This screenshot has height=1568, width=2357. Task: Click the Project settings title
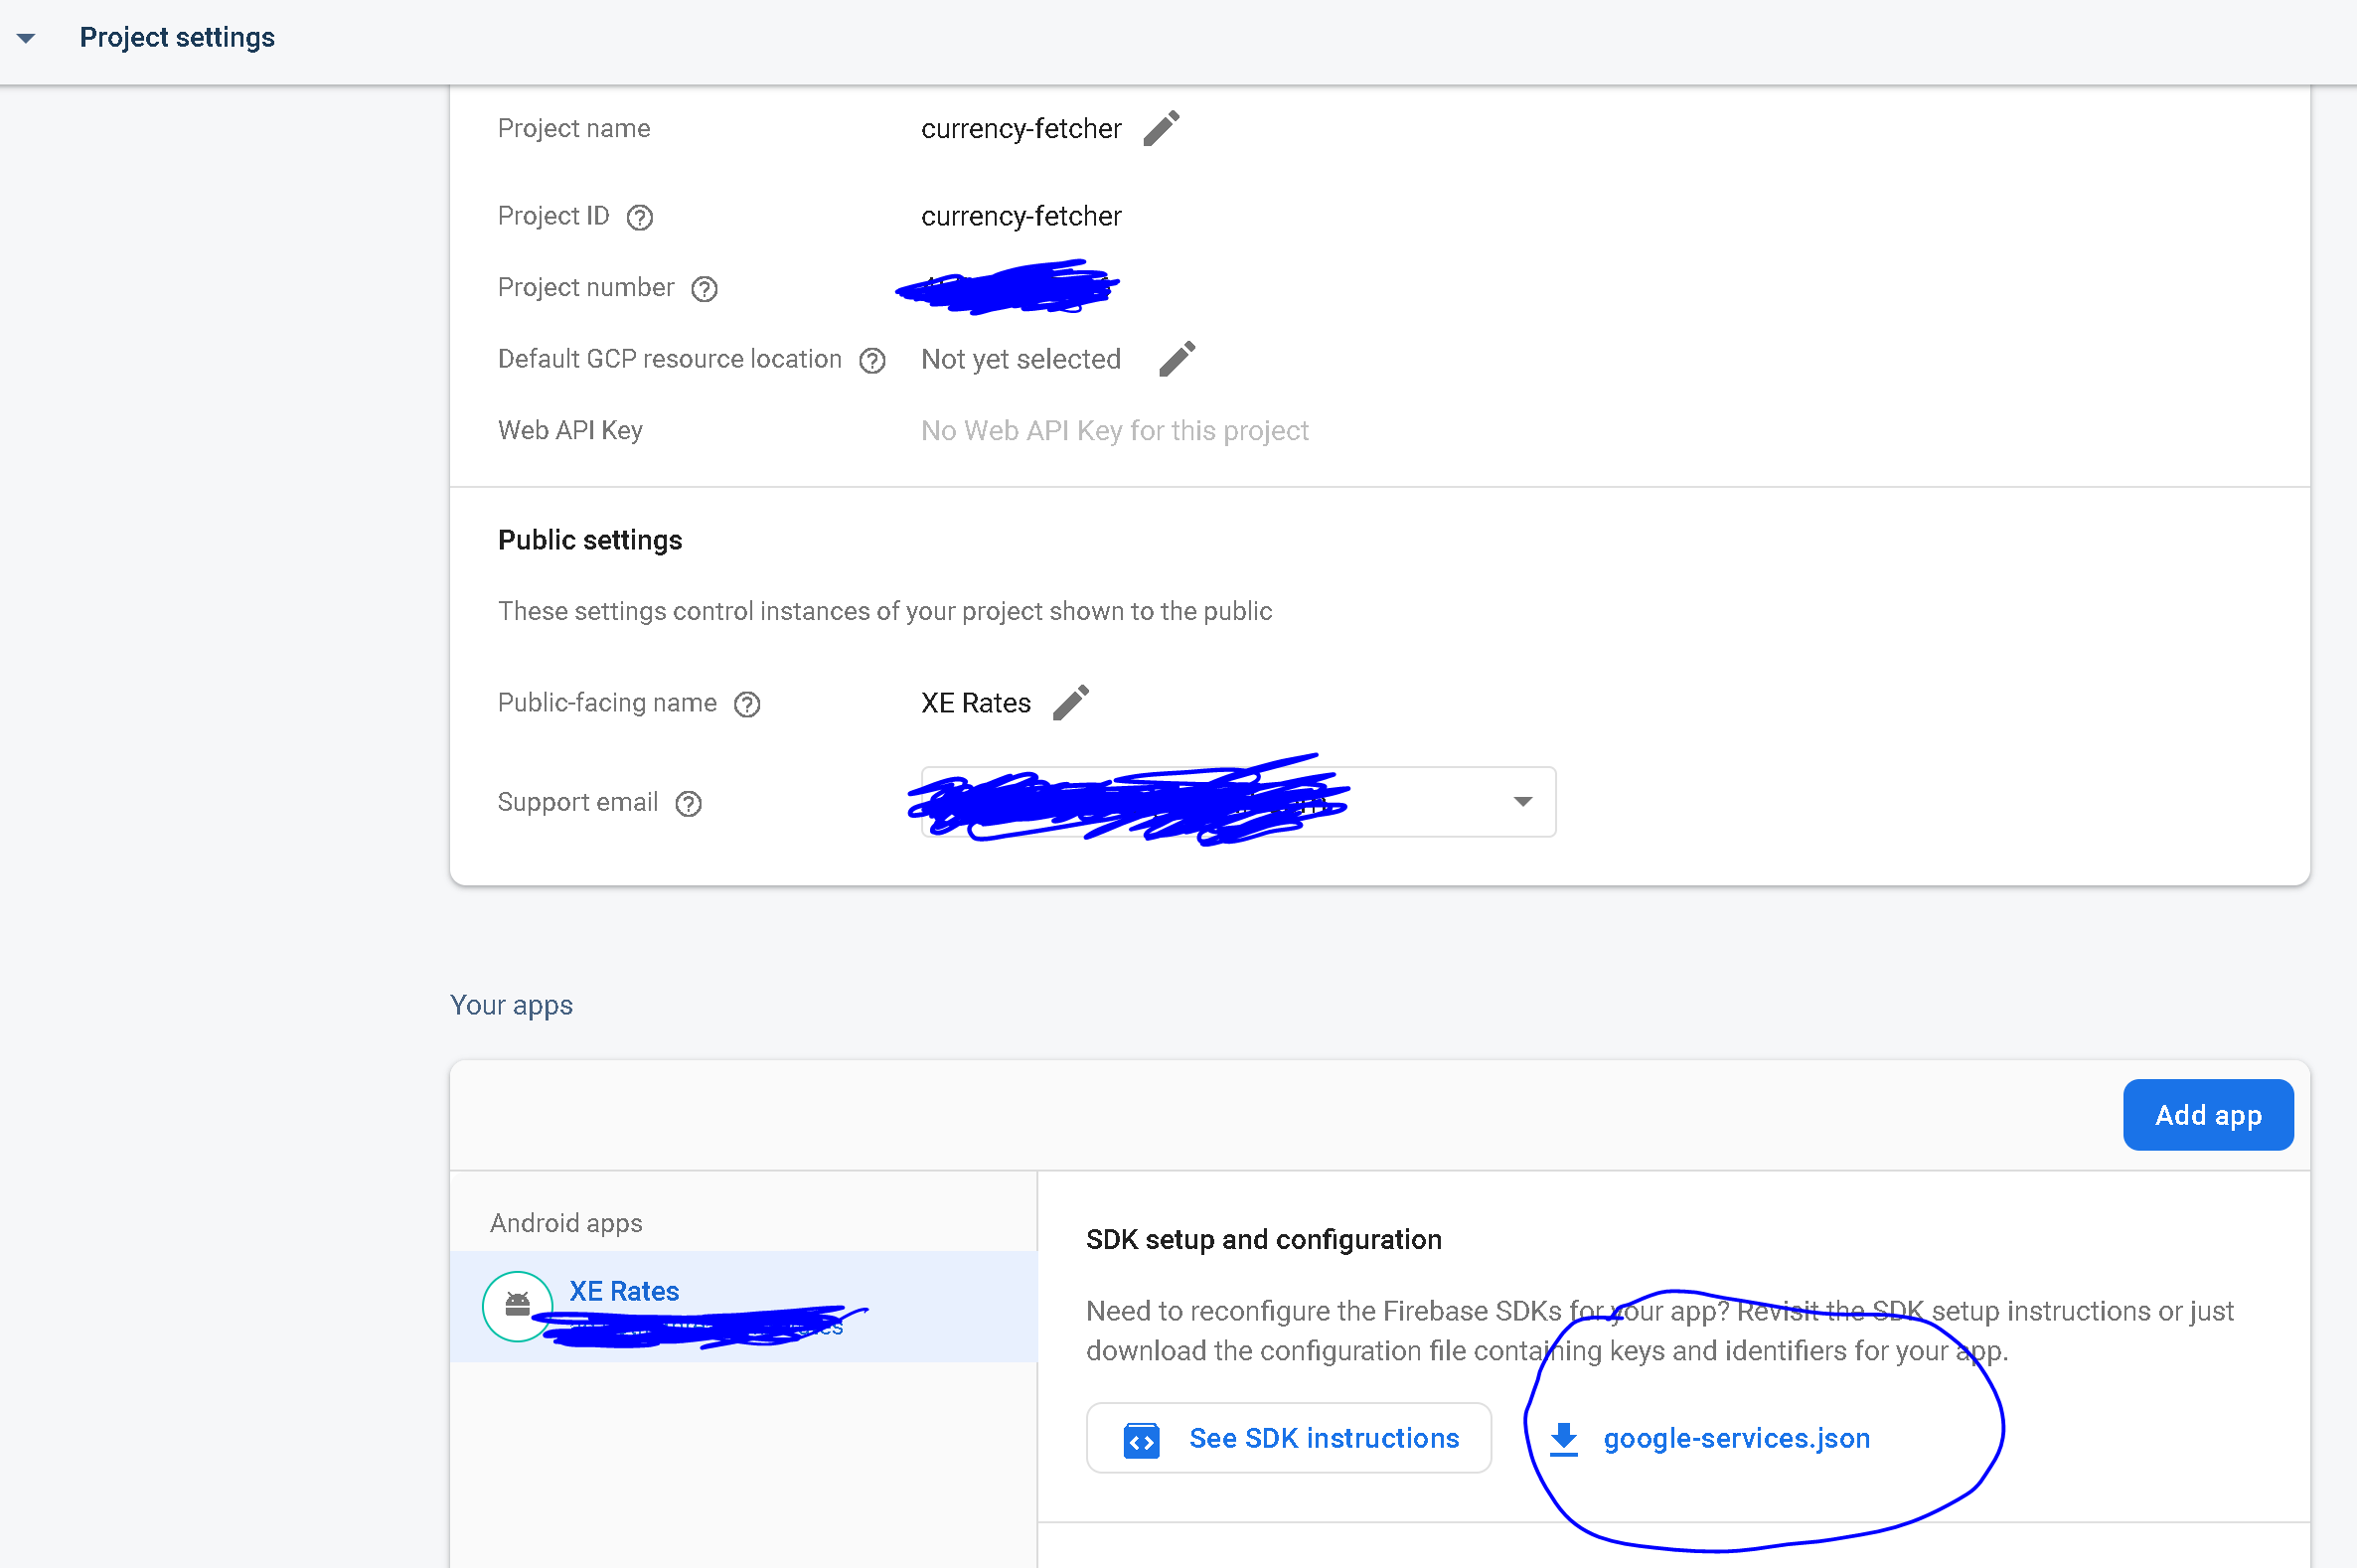pyautogui.click(x=177, y=38)
